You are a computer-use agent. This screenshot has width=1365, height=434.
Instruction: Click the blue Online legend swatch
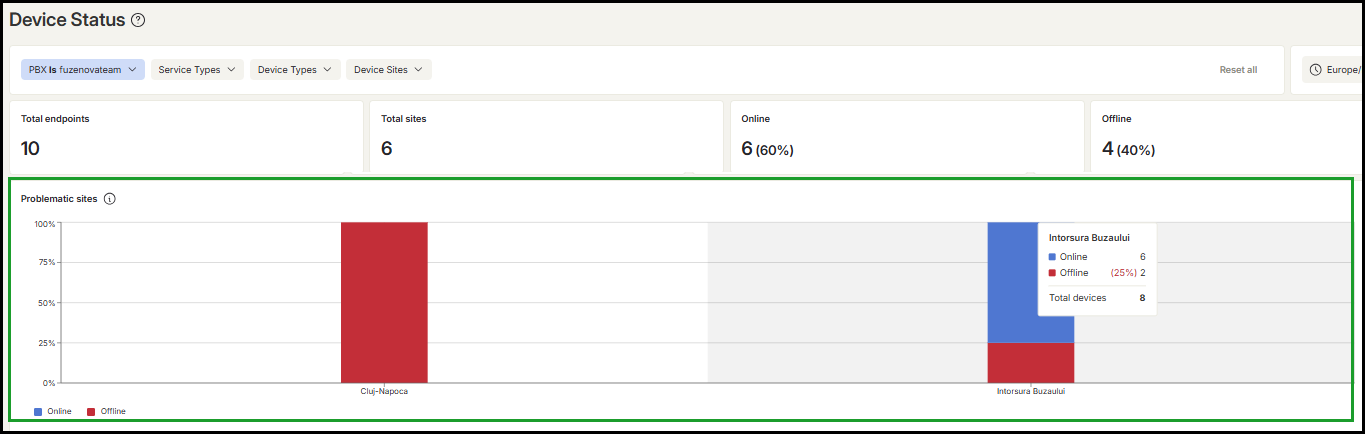tap(38, 411)
